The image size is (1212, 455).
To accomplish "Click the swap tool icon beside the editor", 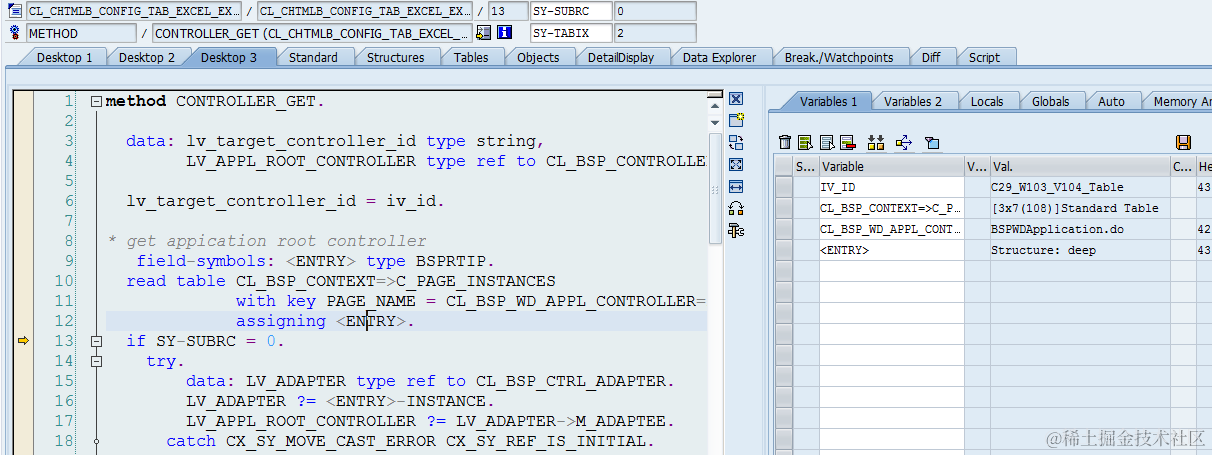I will (x=736, y=142).
